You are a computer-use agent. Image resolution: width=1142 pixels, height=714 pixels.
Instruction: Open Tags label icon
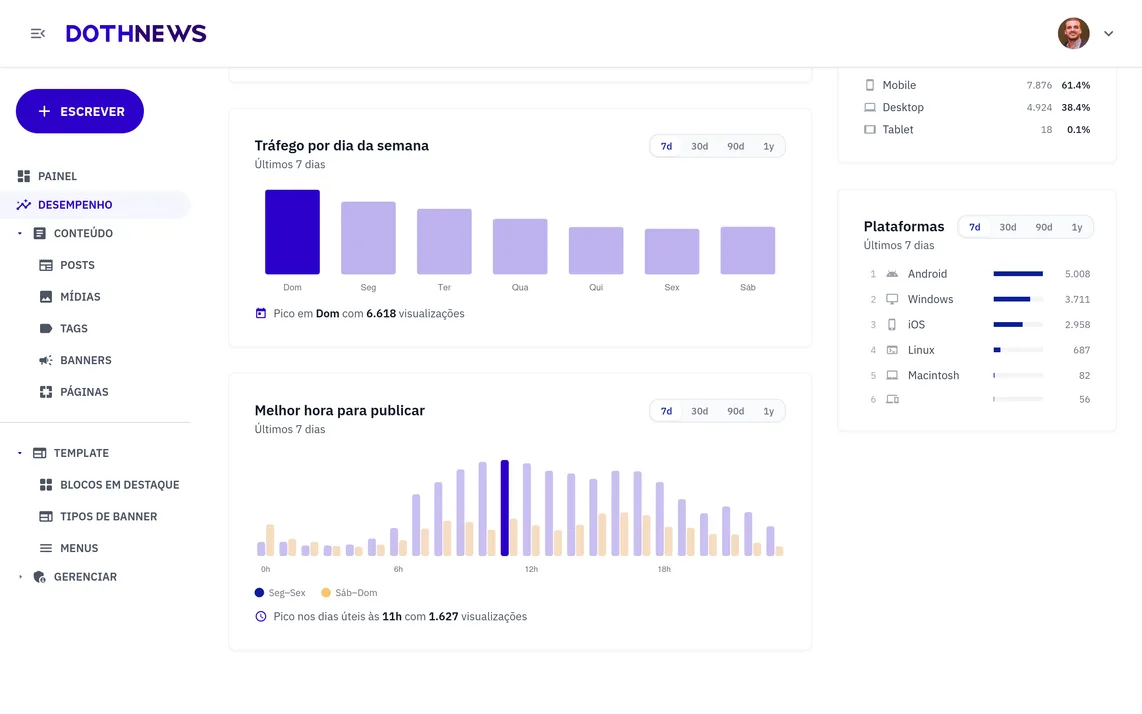point(46,329)
